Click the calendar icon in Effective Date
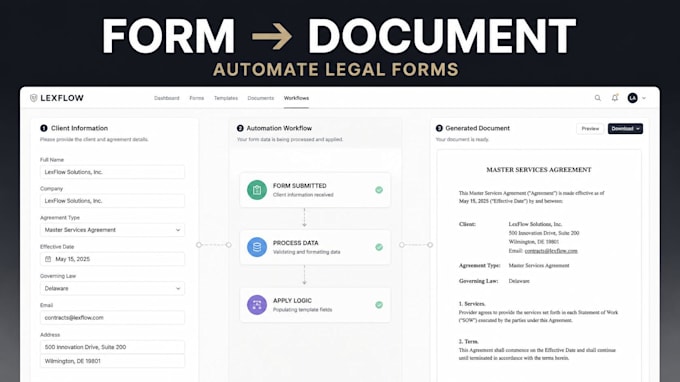The width and height of the screenshot is (680, 382). 48,259
